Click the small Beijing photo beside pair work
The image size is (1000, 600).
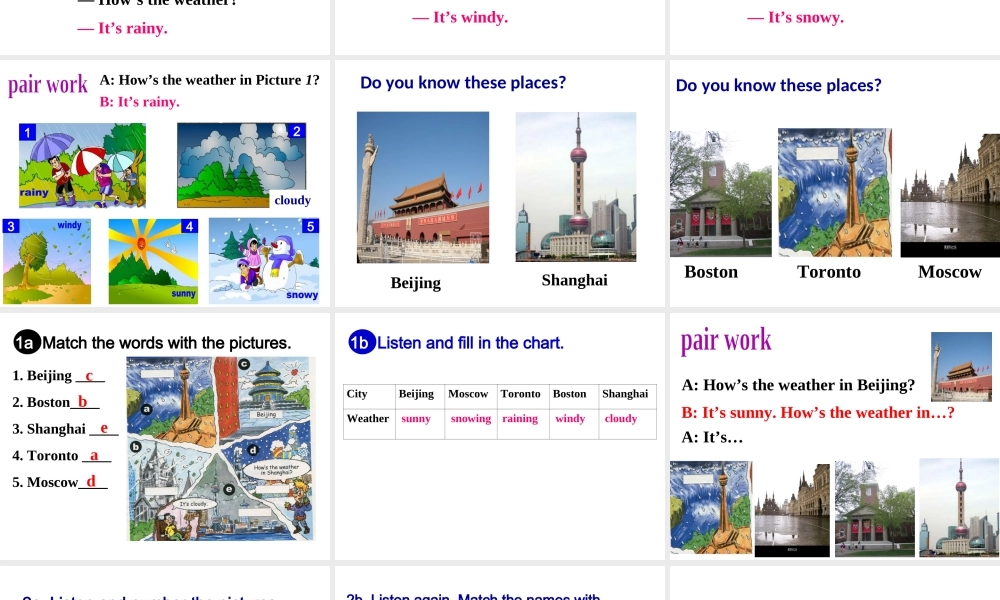(961, 367)
